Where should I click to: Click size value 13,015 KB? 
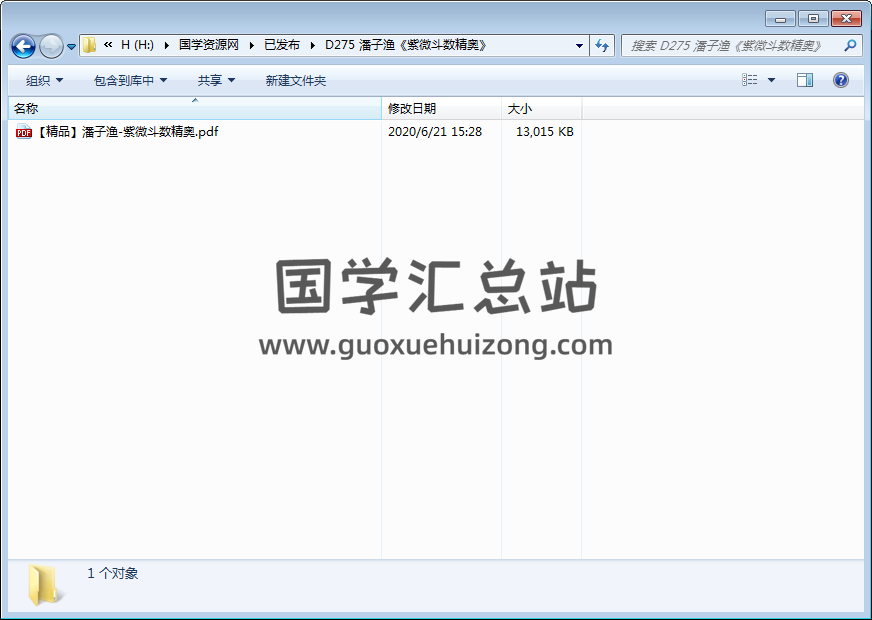point(544,132)
